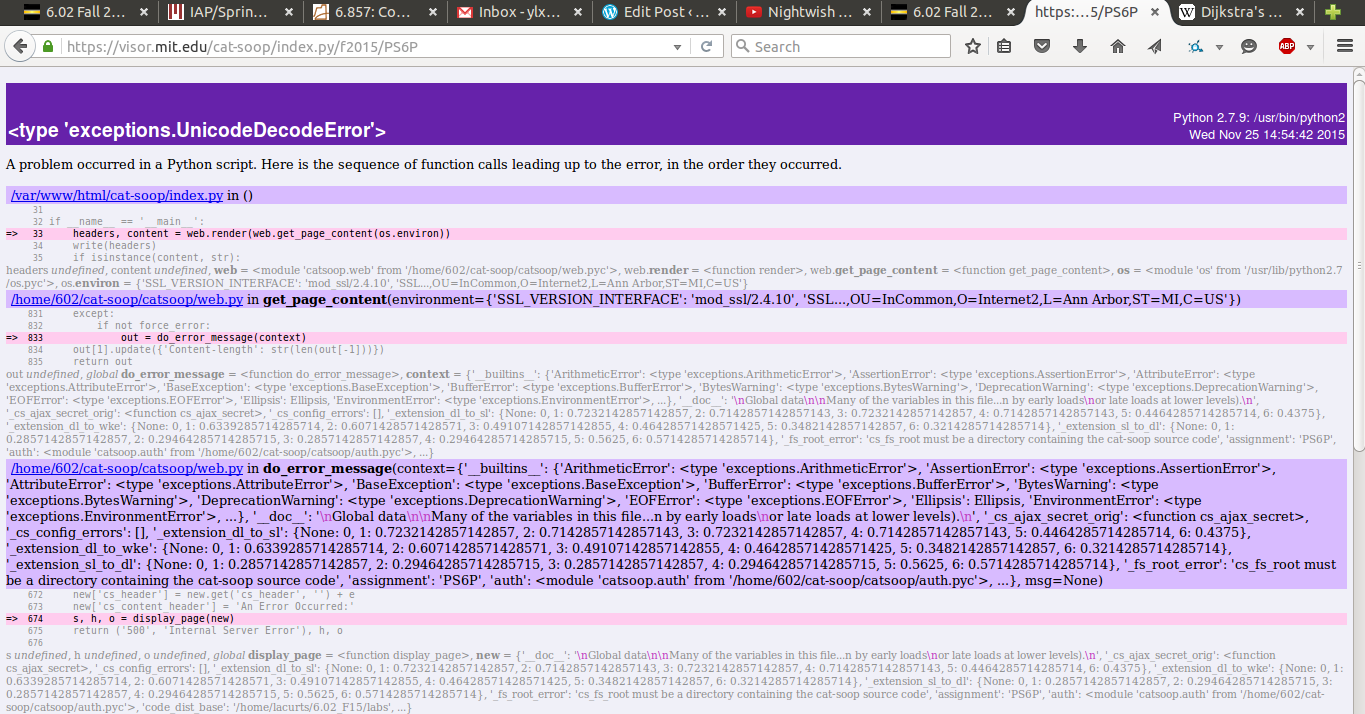The width and height of the screenshot is (1365, 714).
Task: Open web.py link beside get_page_content
Action: click(126, 300)
